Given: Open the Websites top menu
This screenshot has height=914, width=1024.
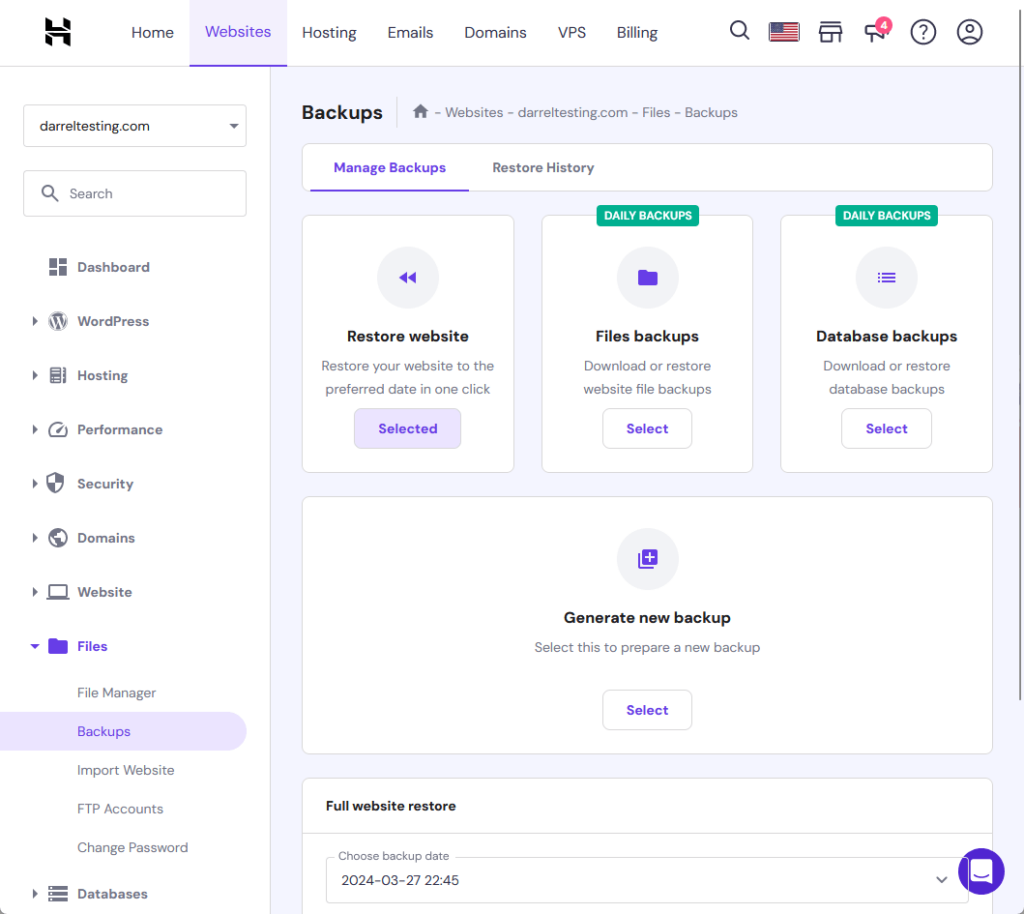Looking at the screenshot, I should pos(238,32).
